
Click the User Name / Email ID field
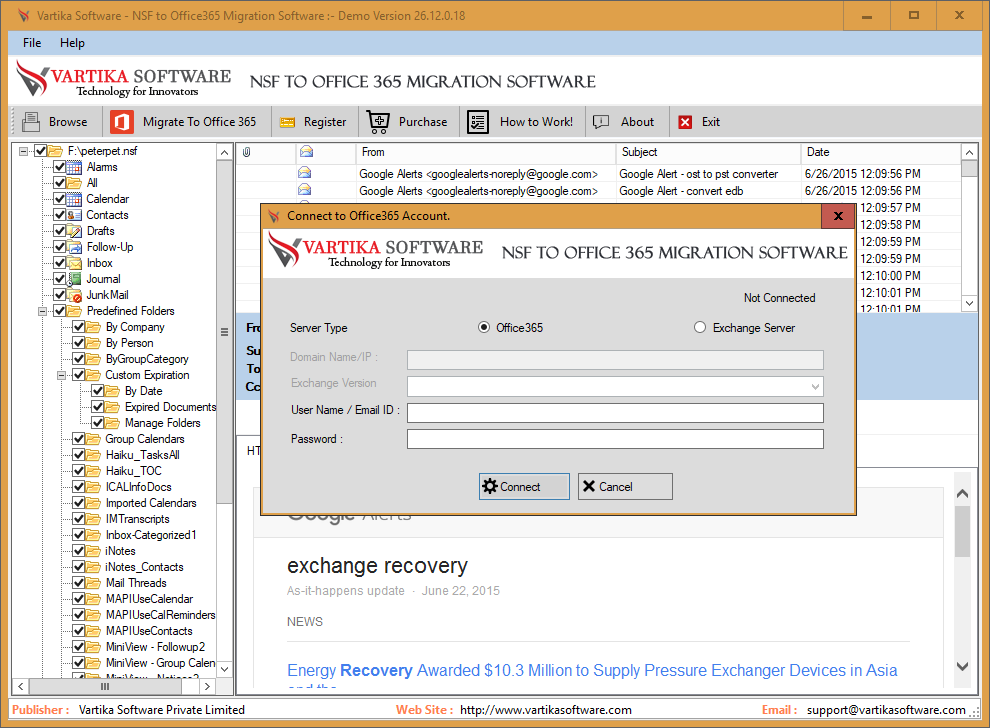[615, 413]
